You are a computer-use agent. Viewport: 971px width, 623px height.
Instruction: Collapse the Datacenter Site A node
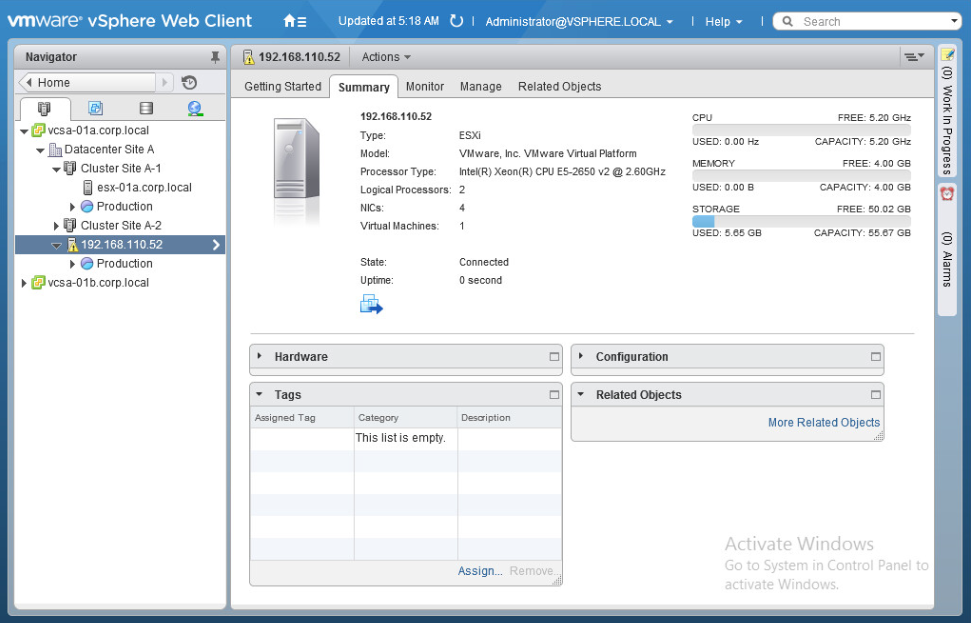coord(40,150)
